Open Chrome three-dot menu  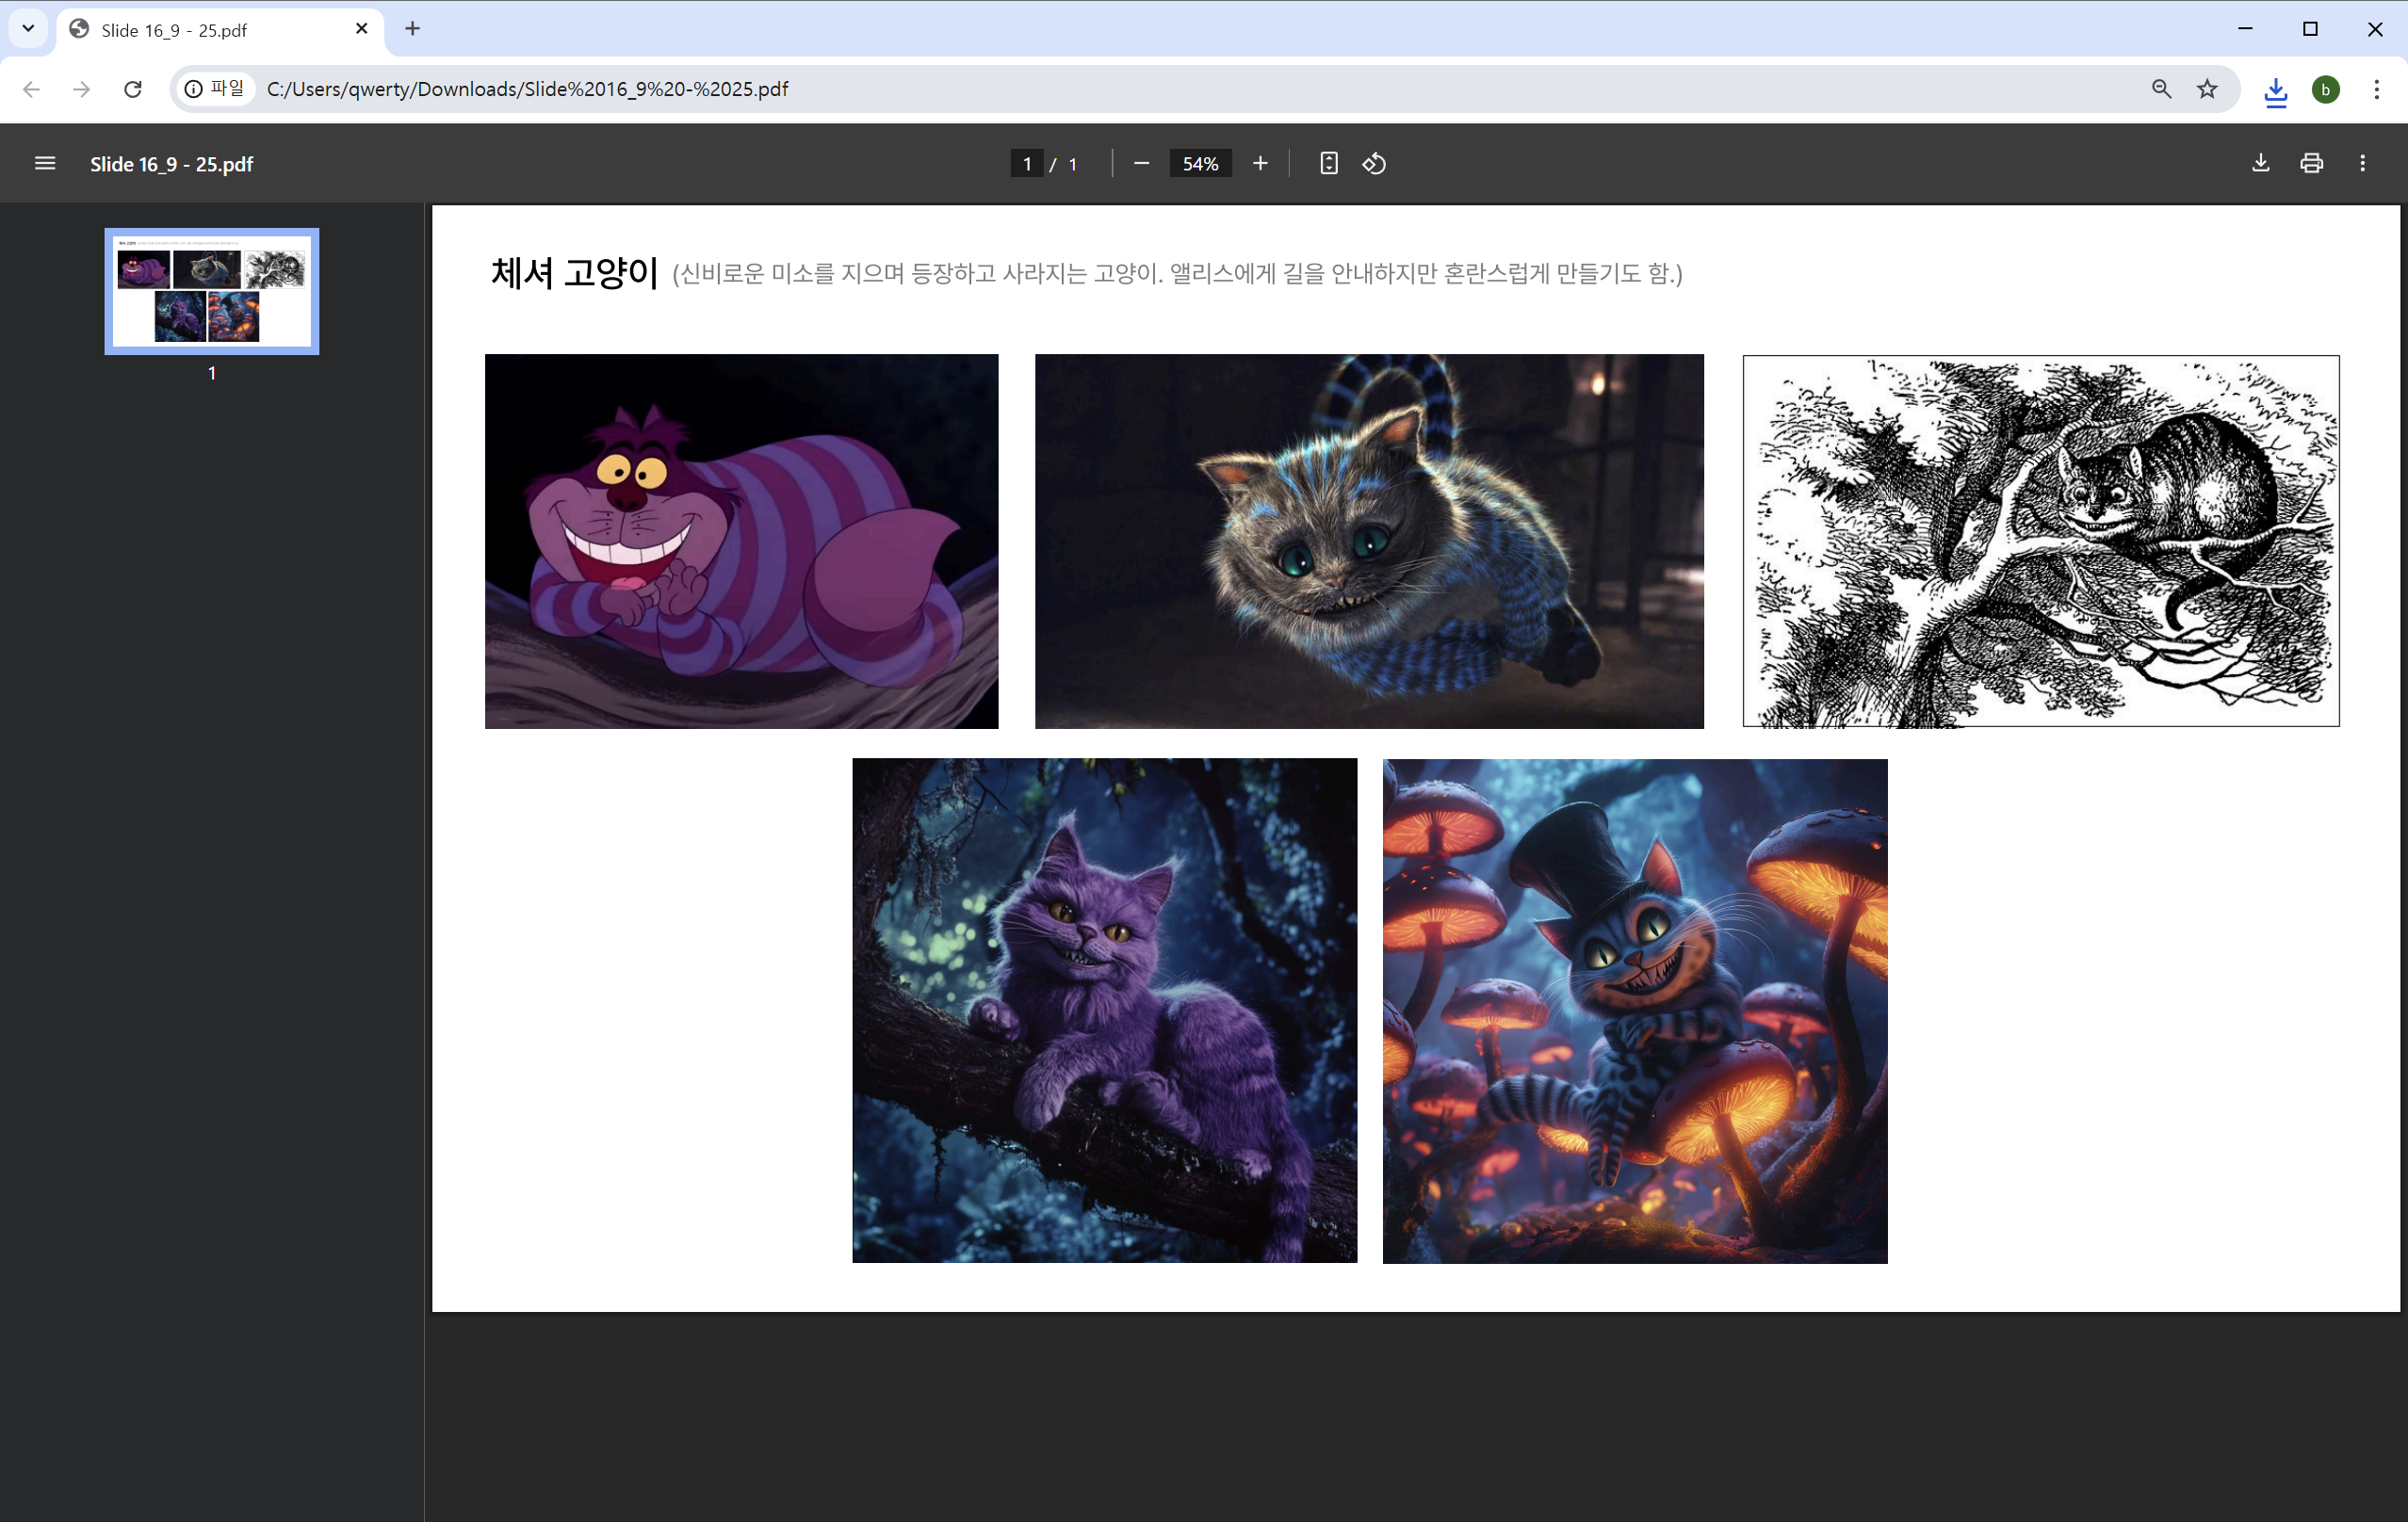tap(2376, 89)
